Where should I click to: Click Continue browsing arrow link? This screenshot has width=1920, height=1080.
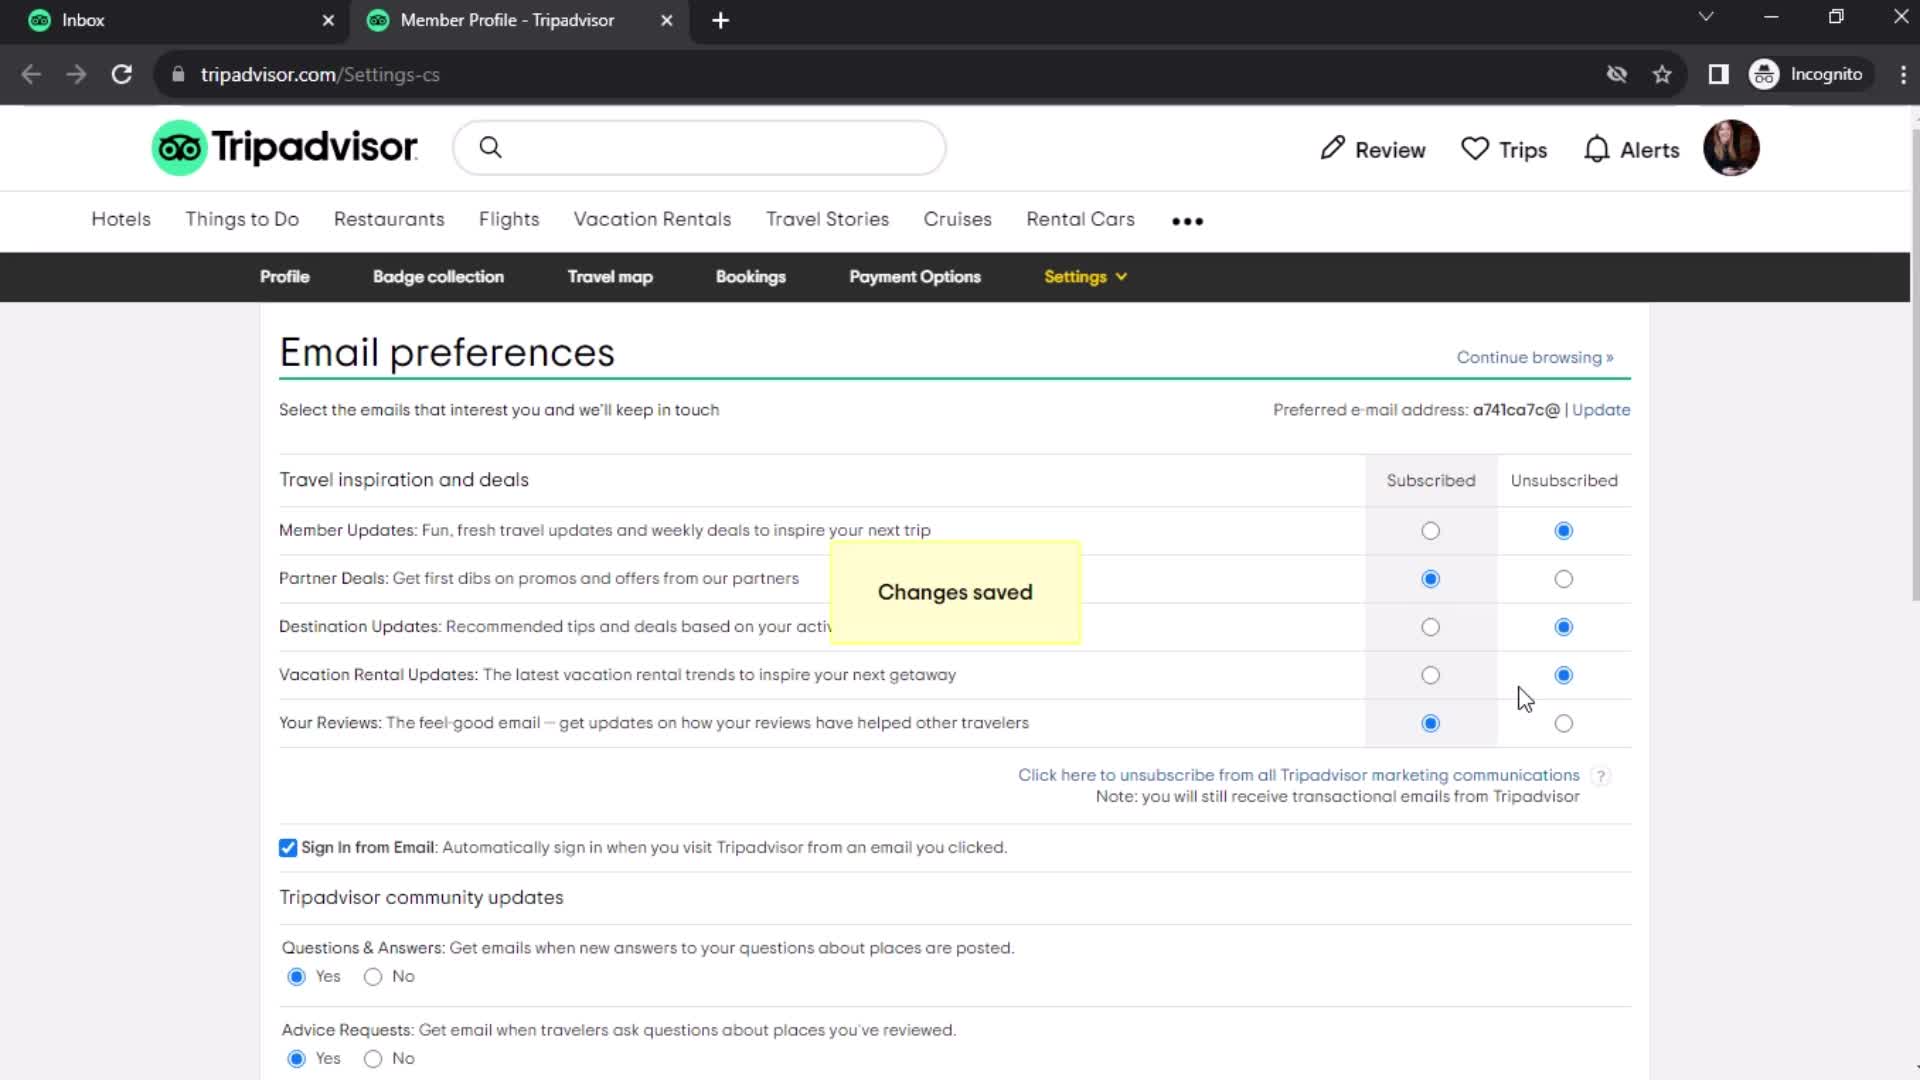coord(1536,357)
